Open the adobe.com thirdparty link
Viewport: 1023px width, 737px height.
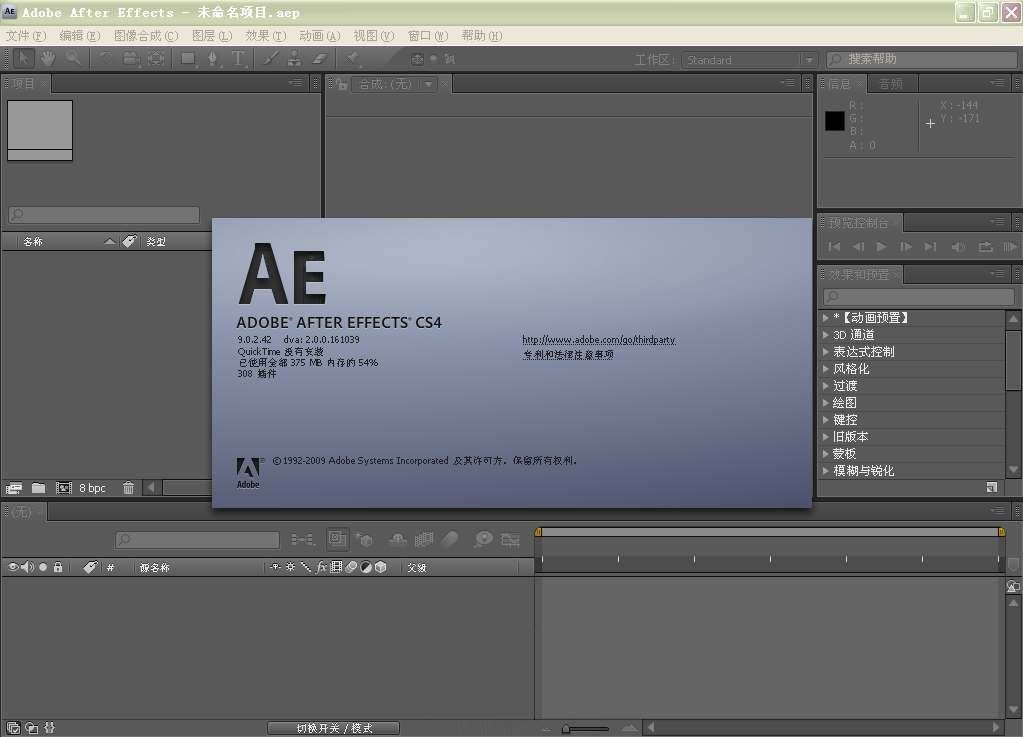click(x=598, y=340)
